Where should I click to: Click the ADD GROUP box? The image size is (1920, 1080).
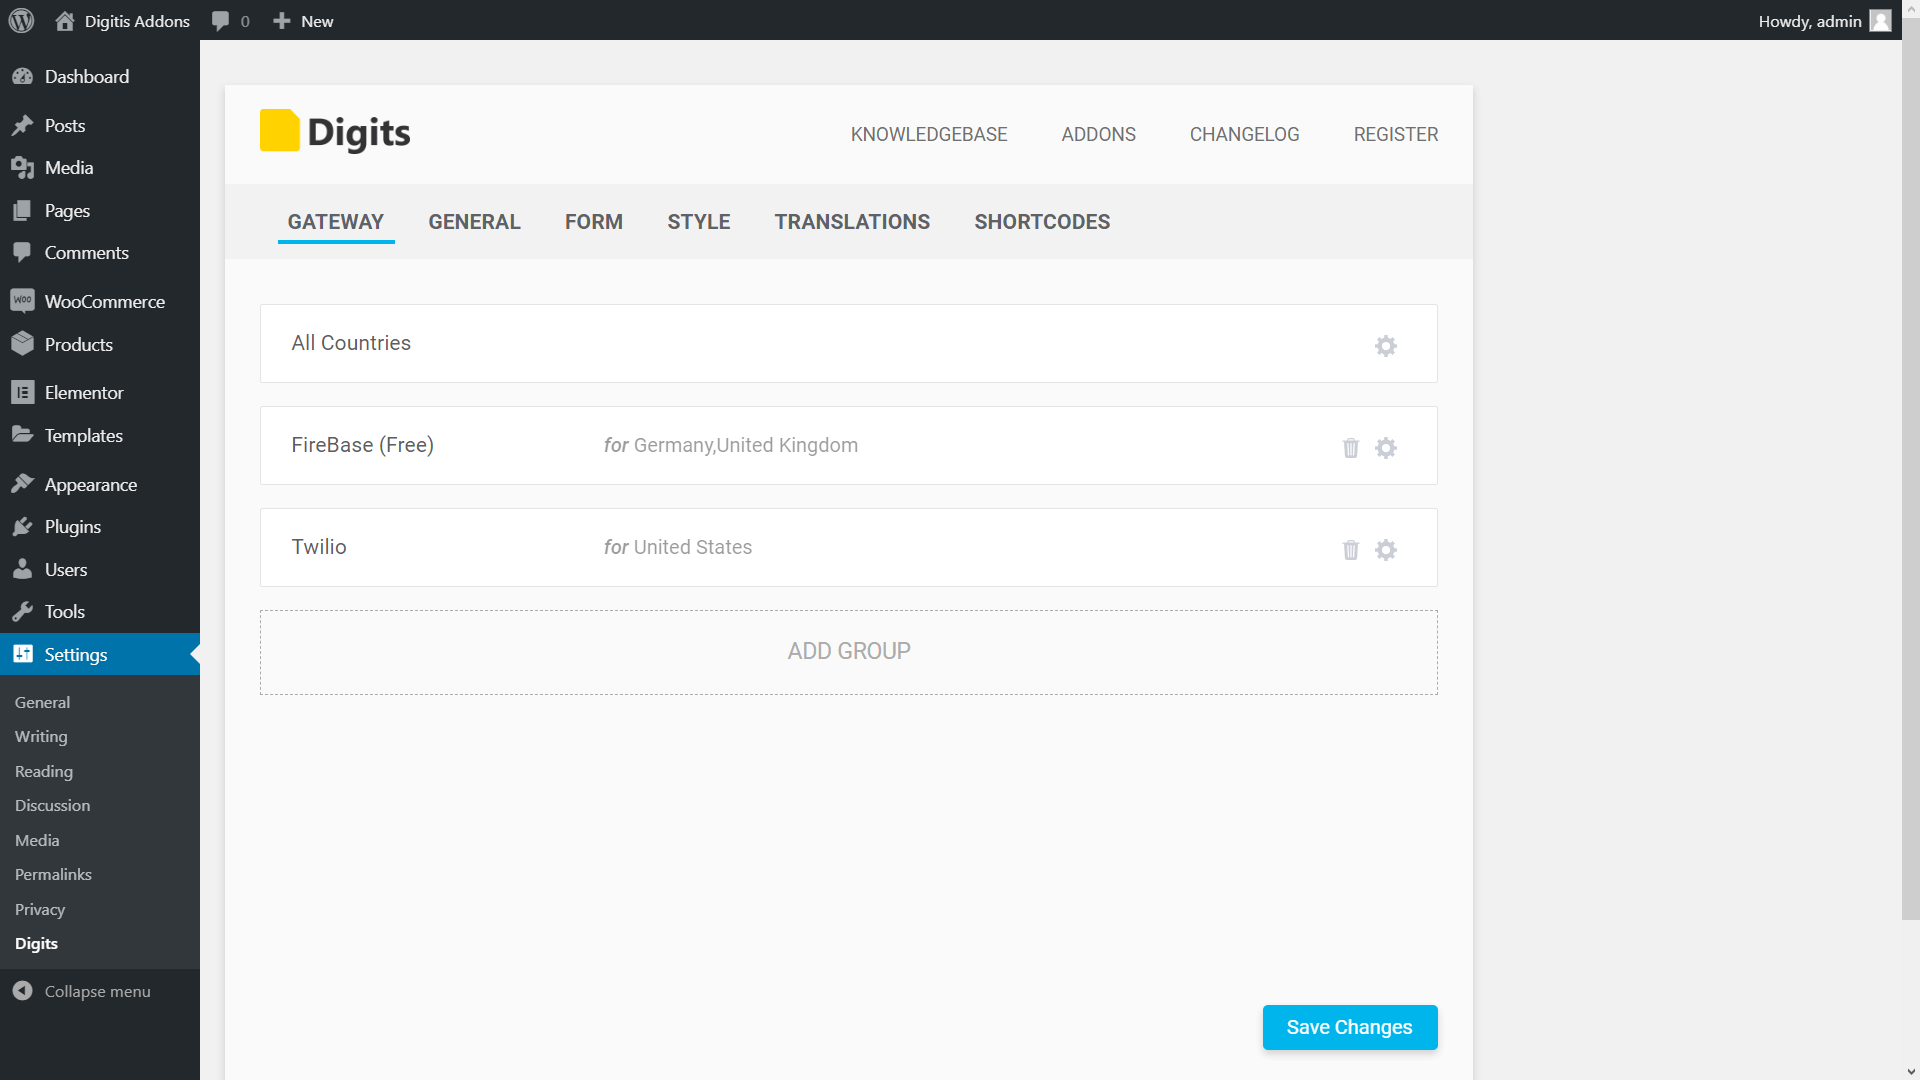[x=849, y=652]
